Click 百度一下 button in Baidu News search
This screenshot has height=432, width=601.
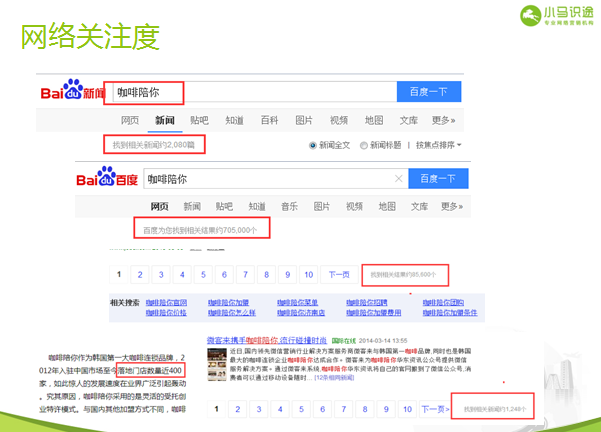(429, 92)
